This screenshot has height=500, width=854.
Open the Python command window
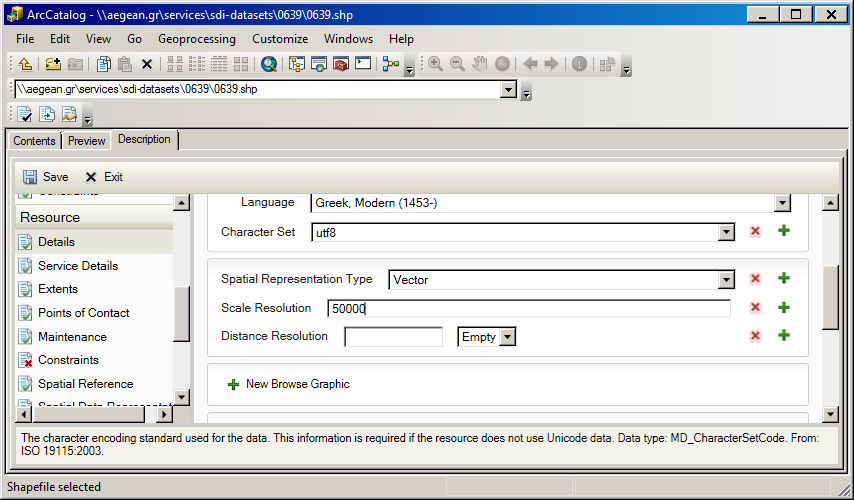pos(363,64)
